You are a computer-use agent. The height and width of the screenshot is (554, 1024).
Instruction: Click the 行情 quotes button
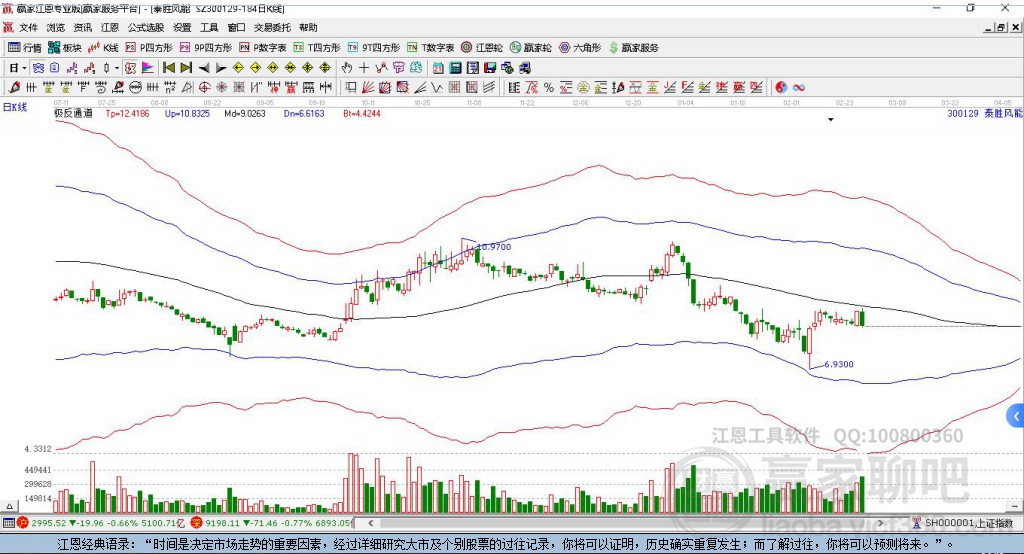coord(25,48)
